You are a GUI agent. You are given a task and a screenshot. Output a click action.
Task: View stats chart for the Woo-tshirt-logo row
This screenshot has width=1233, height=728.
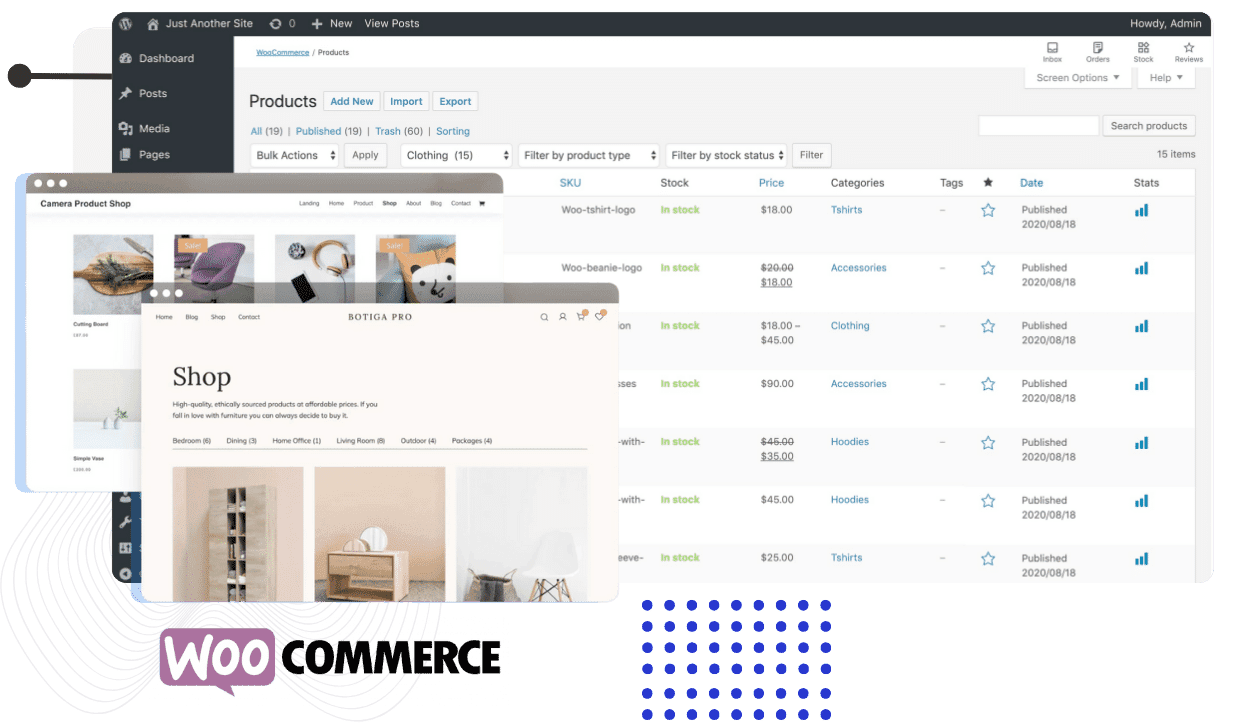tap(1141, 210)
